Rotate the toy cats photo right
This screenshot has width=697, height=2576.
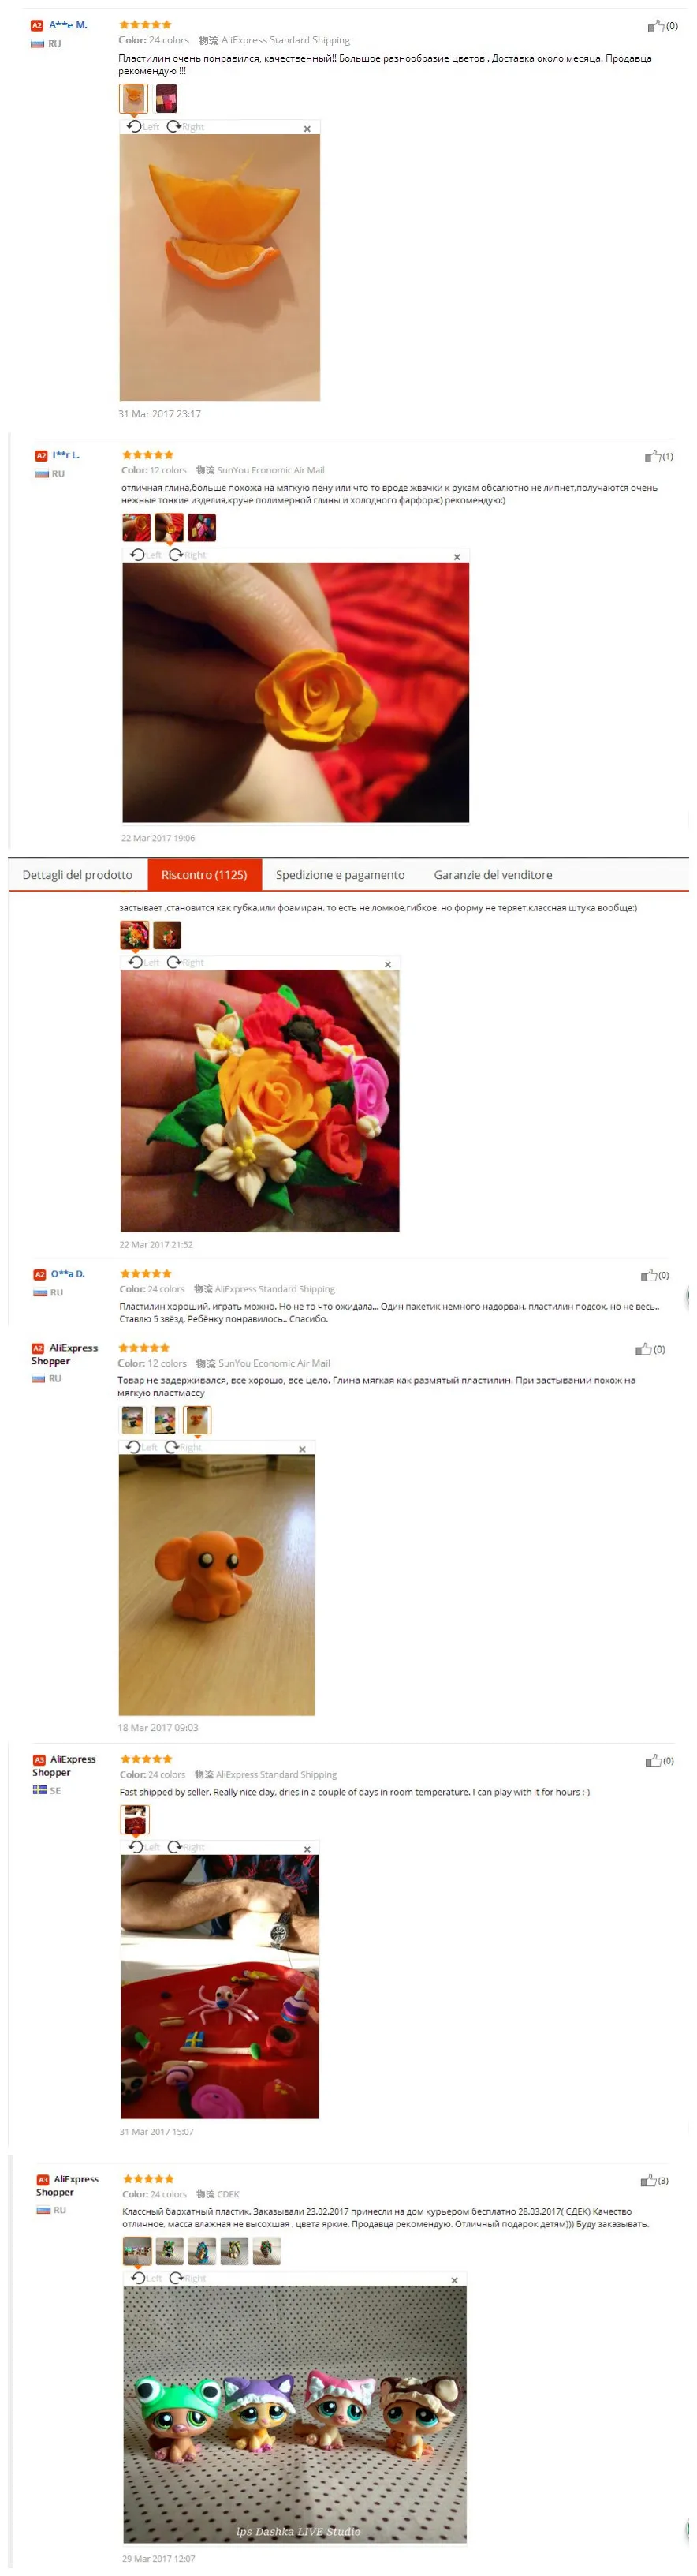tap(187, 2278)
